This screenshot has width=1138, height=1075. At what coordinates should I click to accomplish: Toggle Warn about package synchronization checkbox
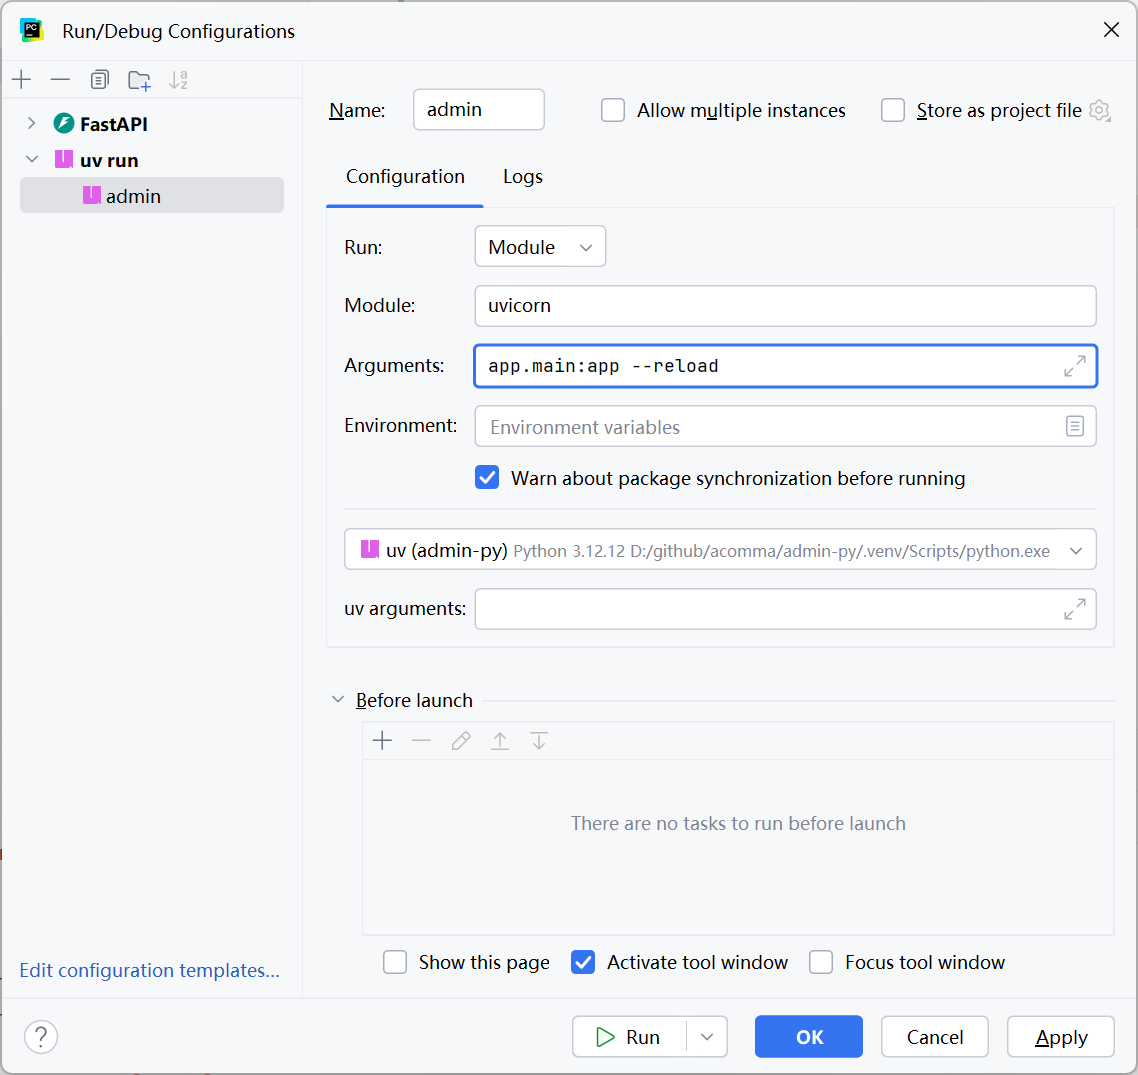pyautogui.click(x=487, y=478)
